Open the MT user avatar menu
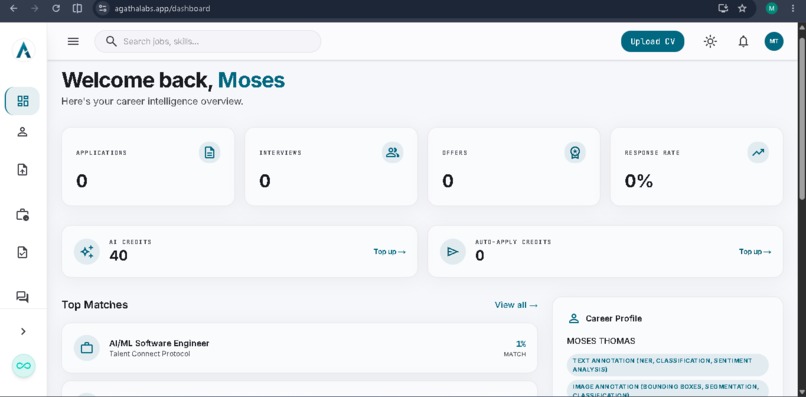806x397 pixels. tap(774, 42)
